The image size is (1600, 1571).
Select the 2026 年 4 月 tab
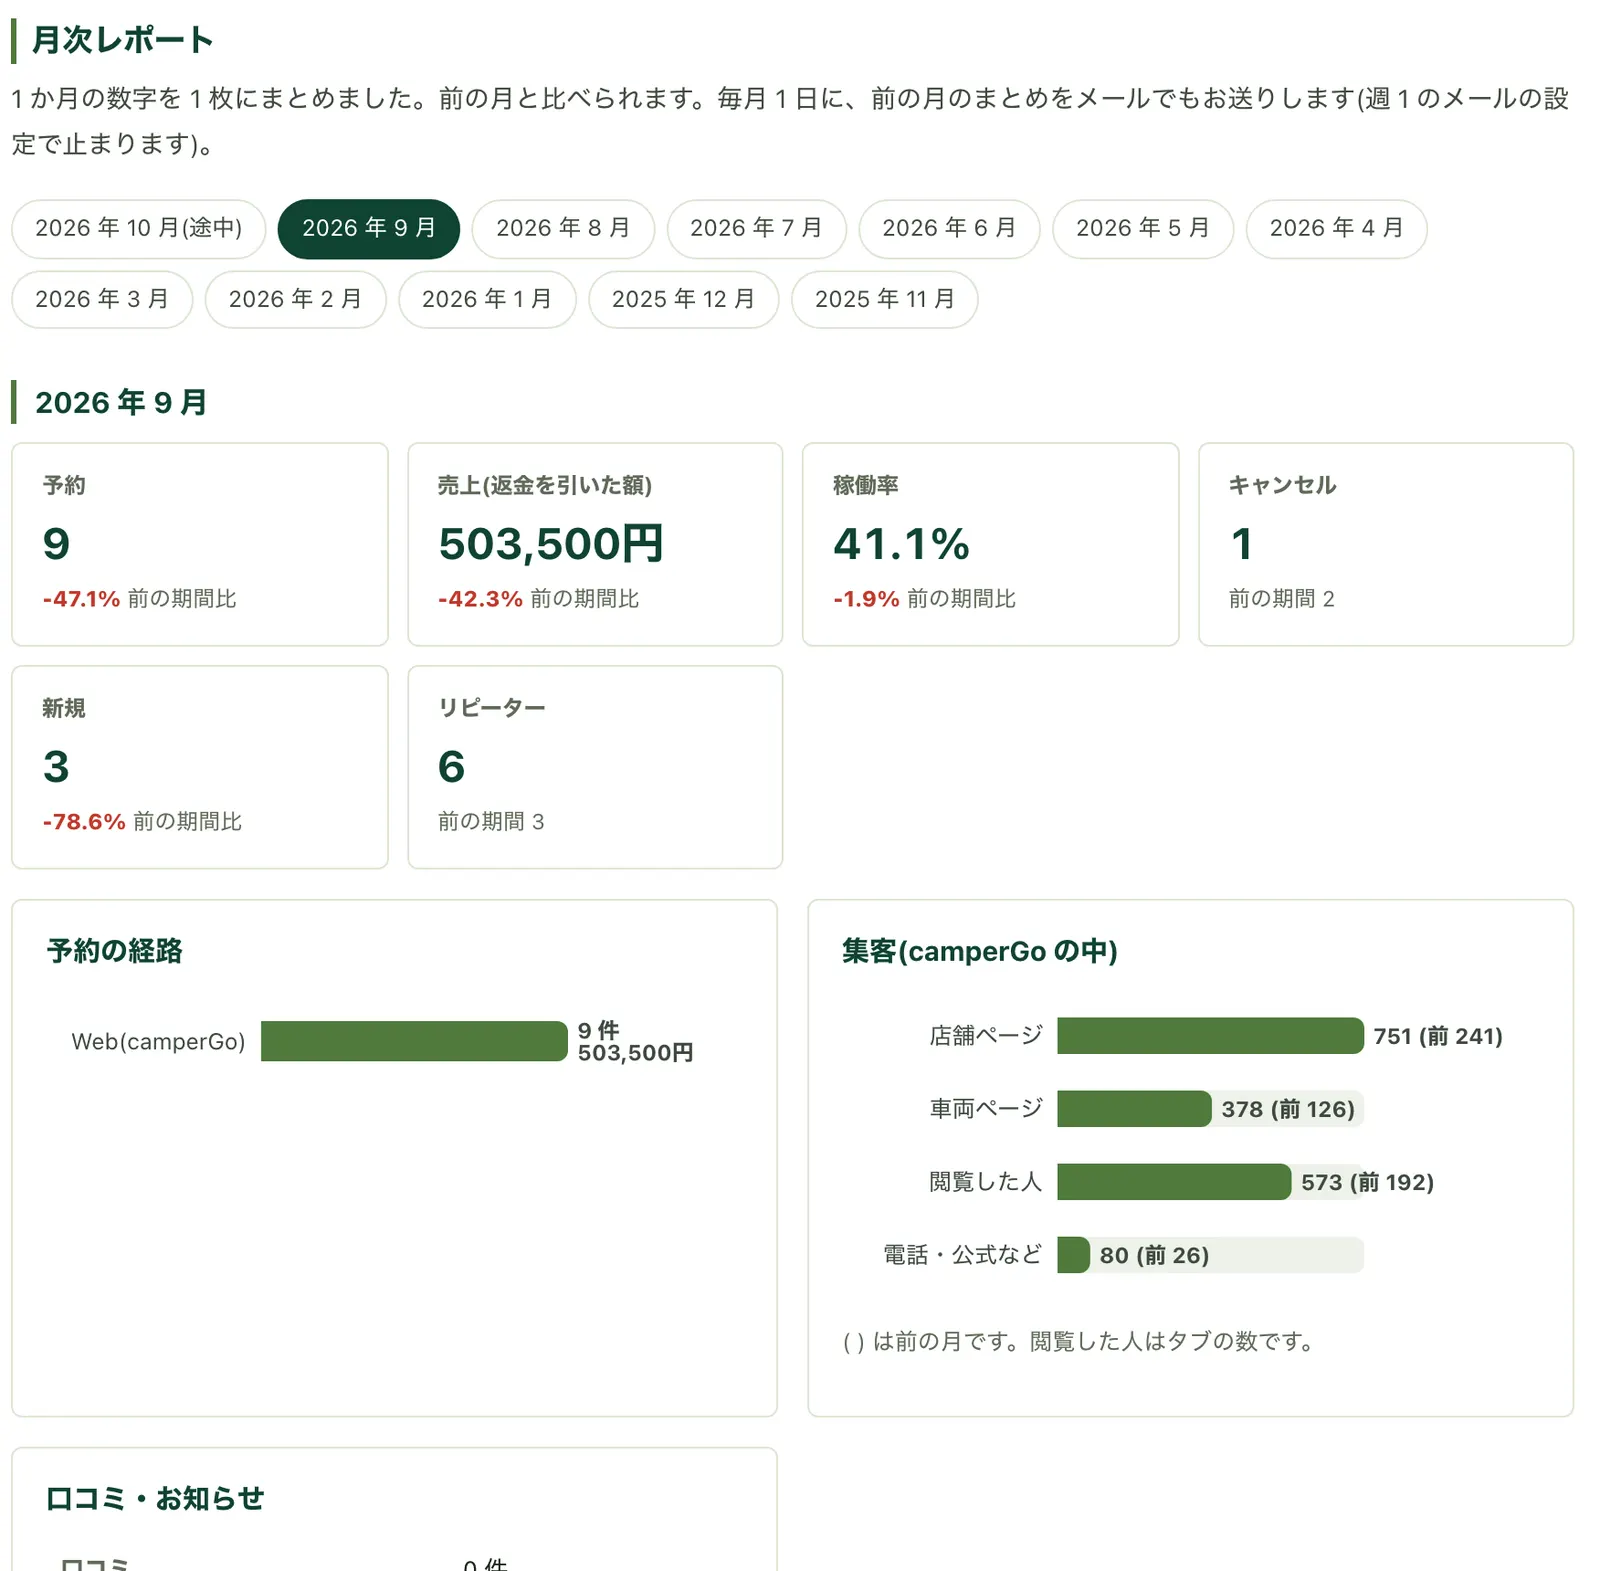(x=1336, y=229)
